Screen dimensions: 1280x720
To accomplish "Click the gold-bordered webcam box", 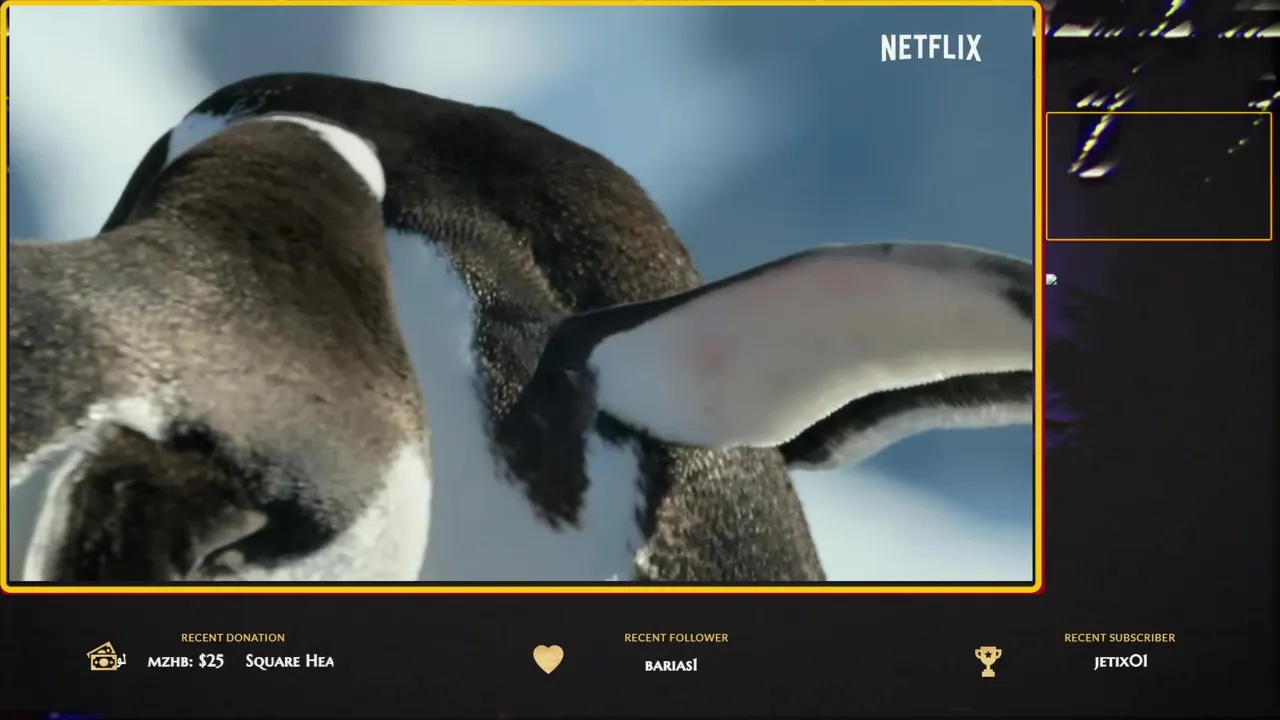I will click(x=1159, y=176).
